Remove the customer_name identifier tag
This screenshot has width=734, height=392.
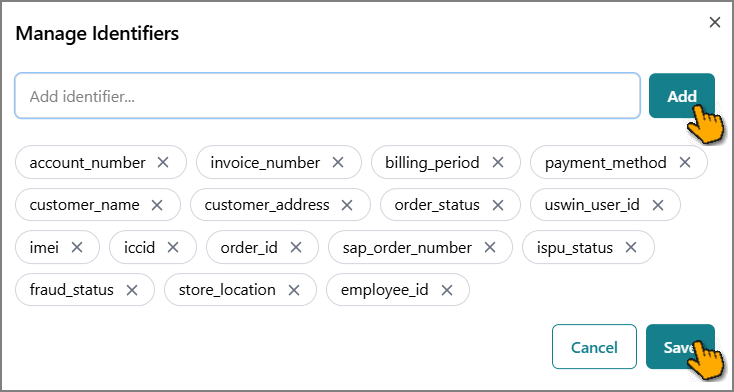pos(157,205)
